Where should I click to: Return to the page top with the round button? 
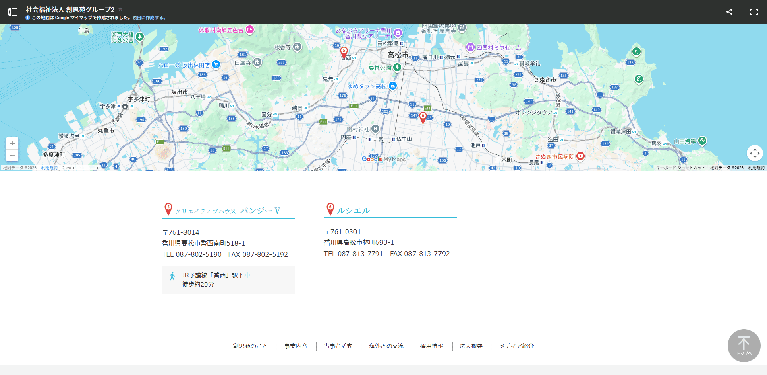coord(744,345)
